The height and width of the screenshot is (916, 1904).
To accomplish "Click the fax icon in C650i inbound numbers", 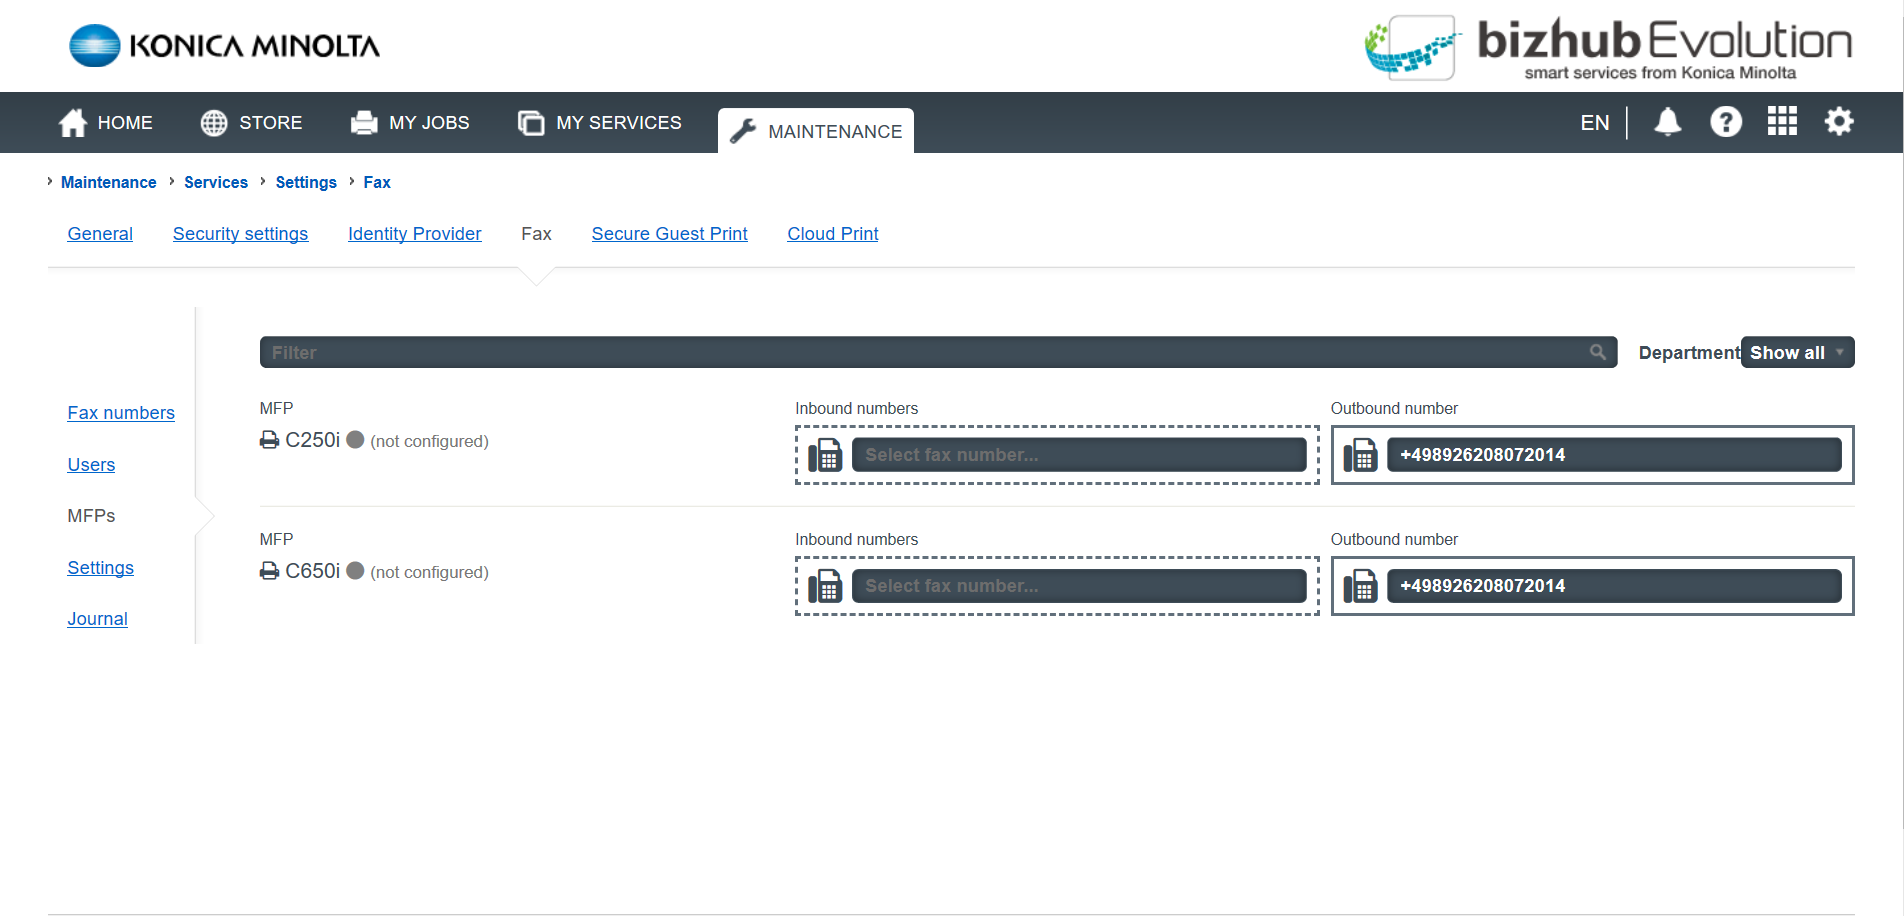I will click(825, 586).
